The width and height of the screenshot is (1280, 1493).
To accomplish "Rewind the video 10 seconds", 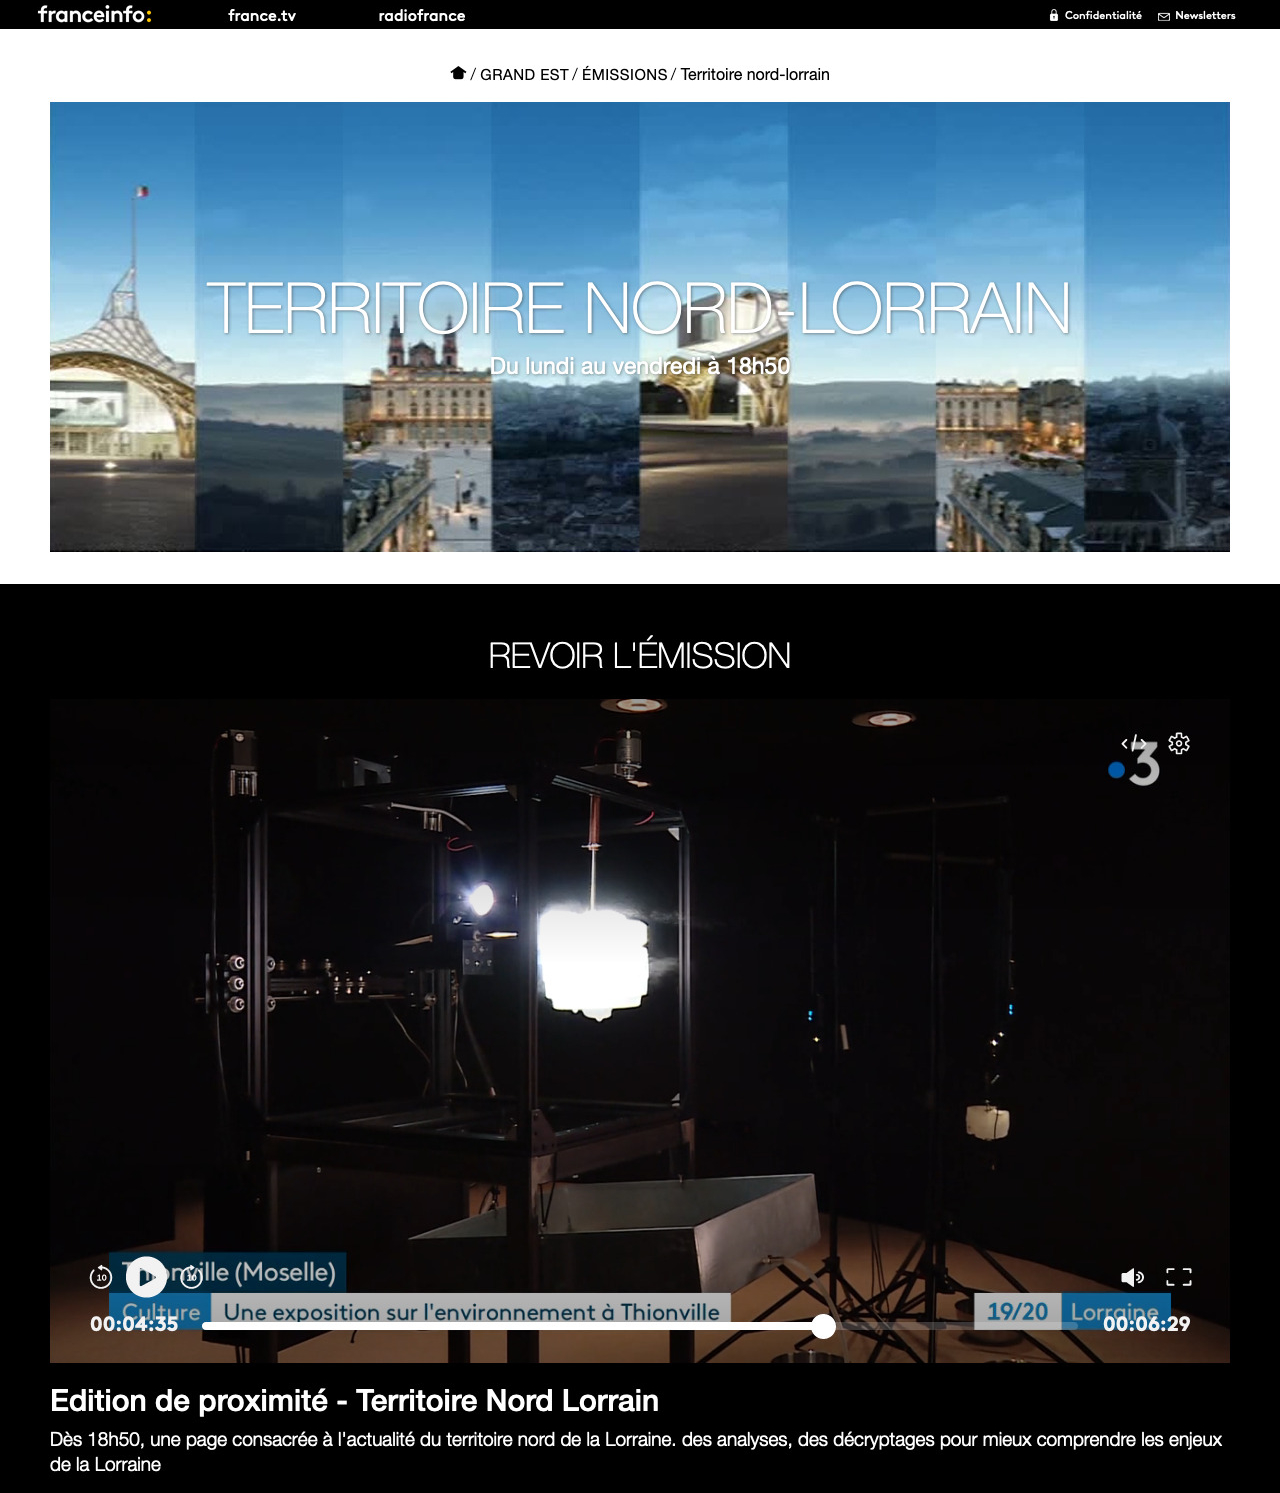I will [101, 1277].
